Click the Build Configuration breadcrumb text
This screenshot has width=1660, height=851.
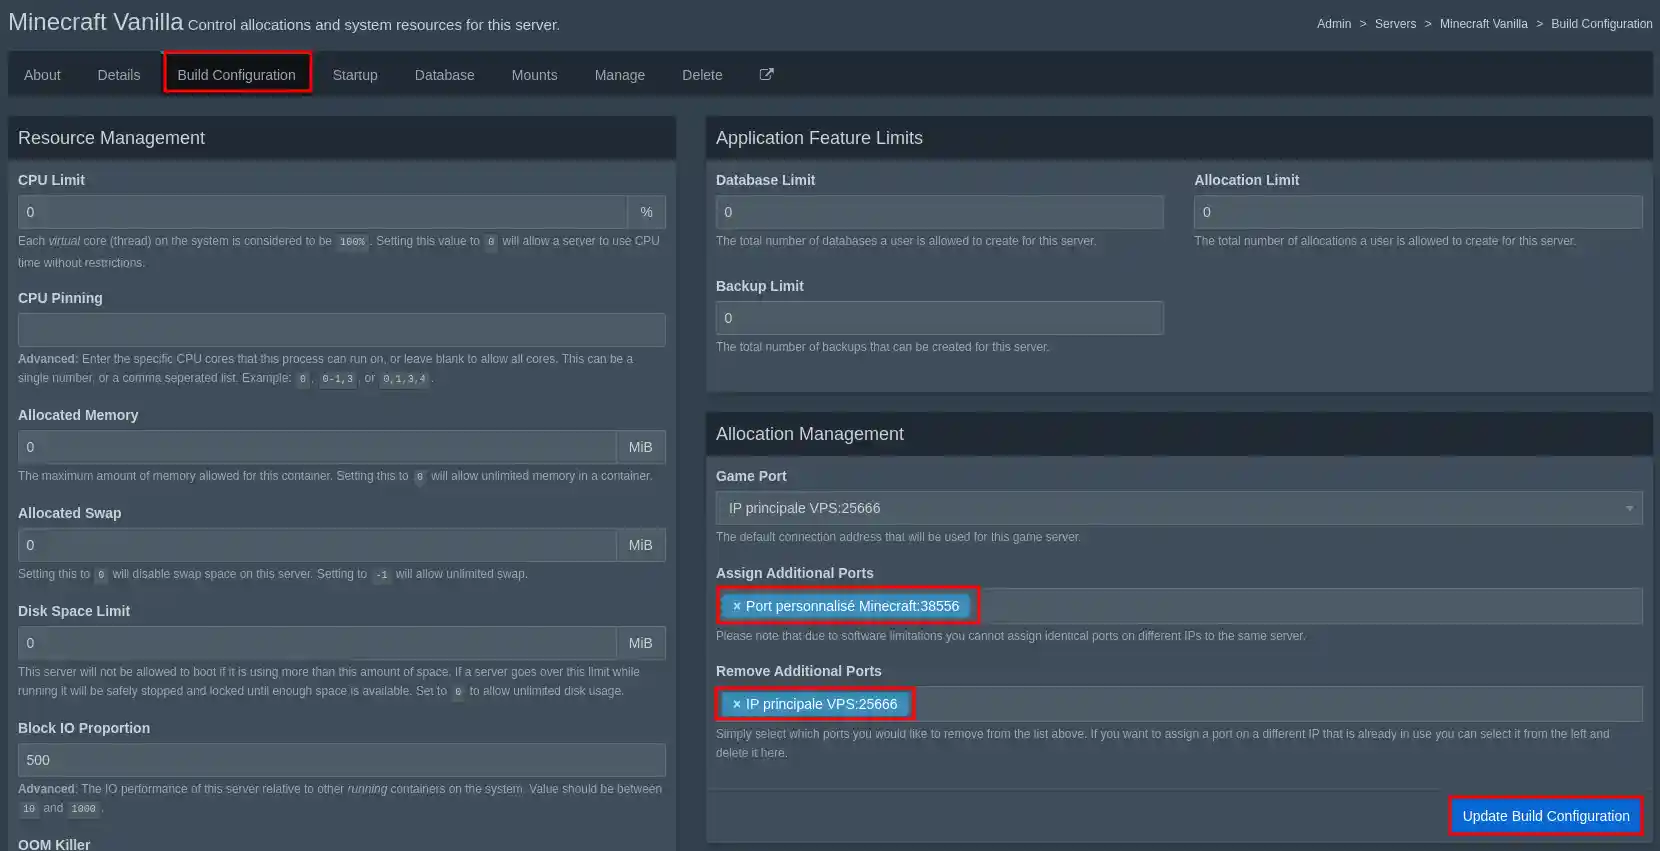(x=1601, y=24)
